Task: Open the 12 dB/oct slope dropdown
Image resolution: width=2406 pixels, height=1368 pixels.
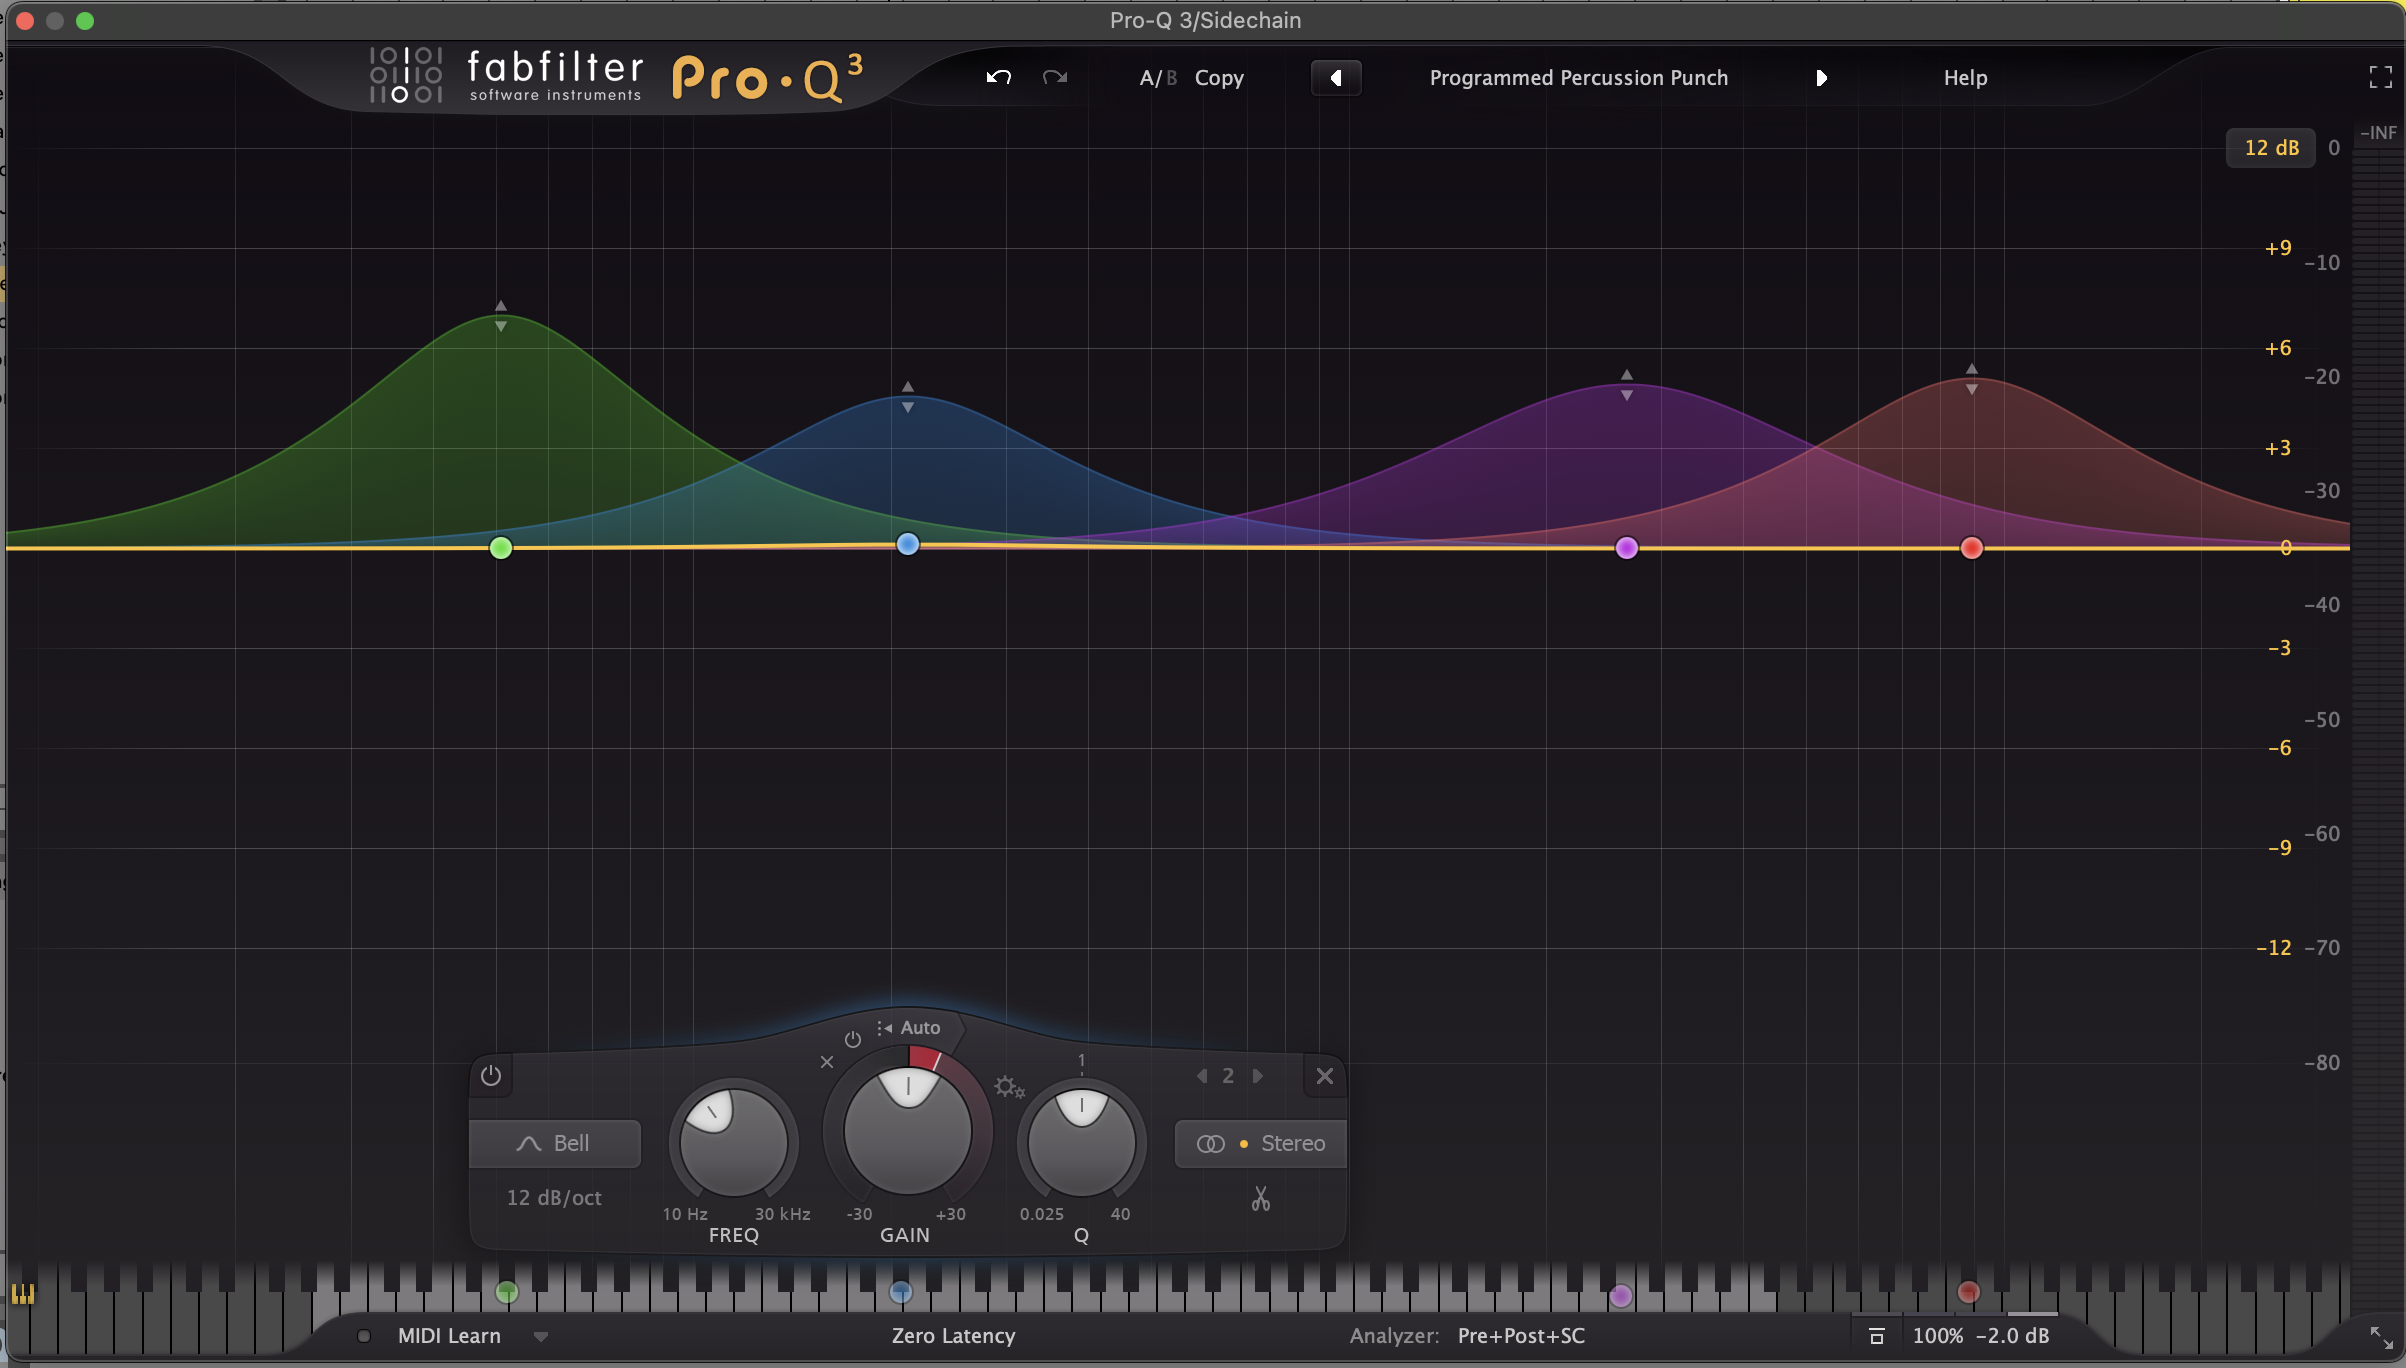Action: pyautogui.click(x=554, y=1197)
